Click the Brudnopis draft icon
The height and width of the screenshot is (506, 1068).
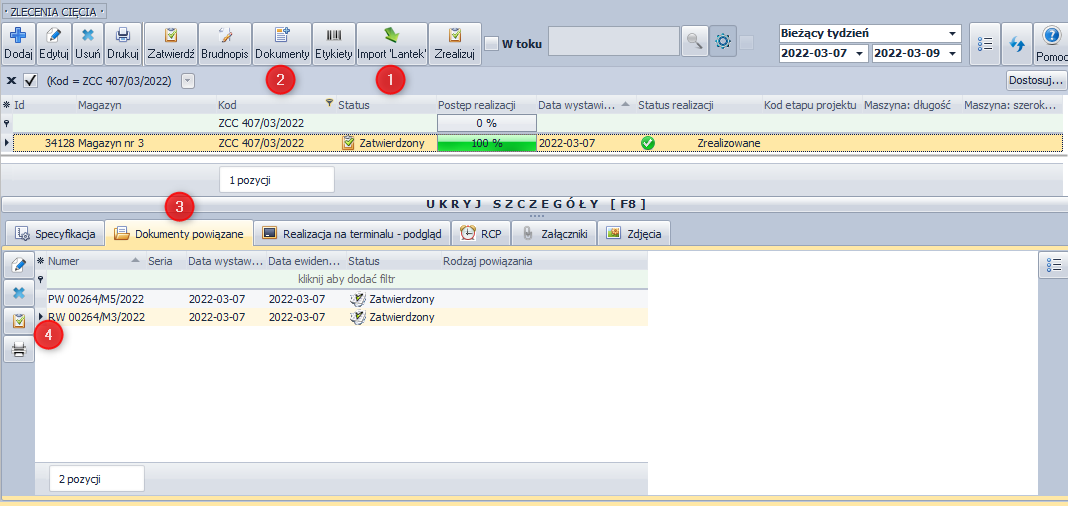[224, 36]
